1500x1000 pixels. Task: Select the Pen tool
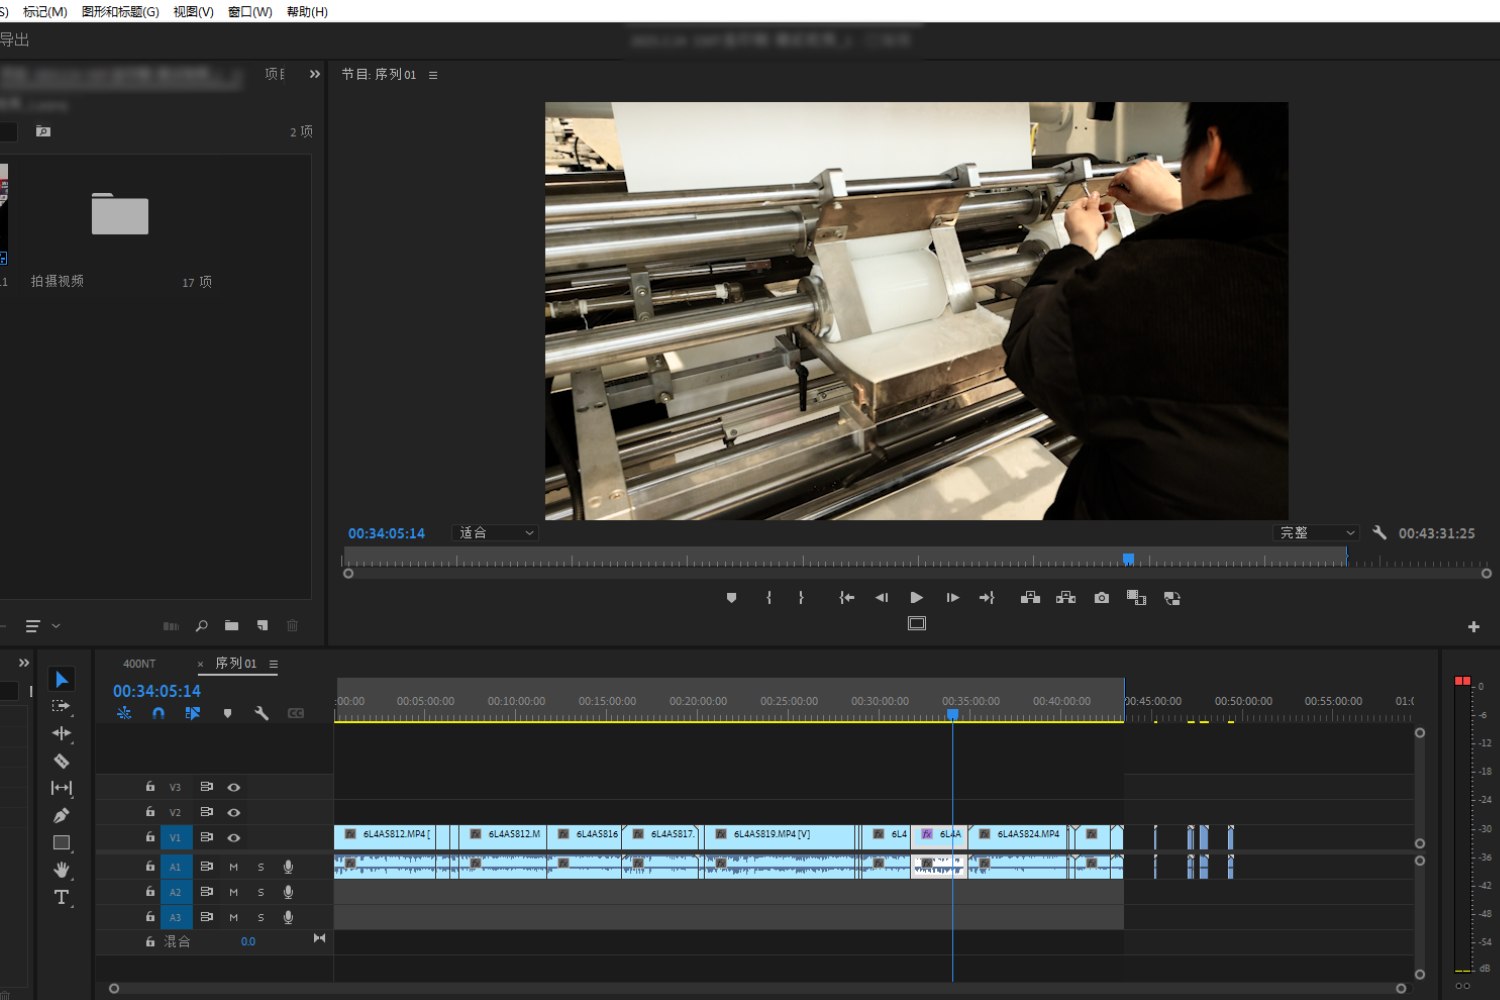click(x=61, y=815)
